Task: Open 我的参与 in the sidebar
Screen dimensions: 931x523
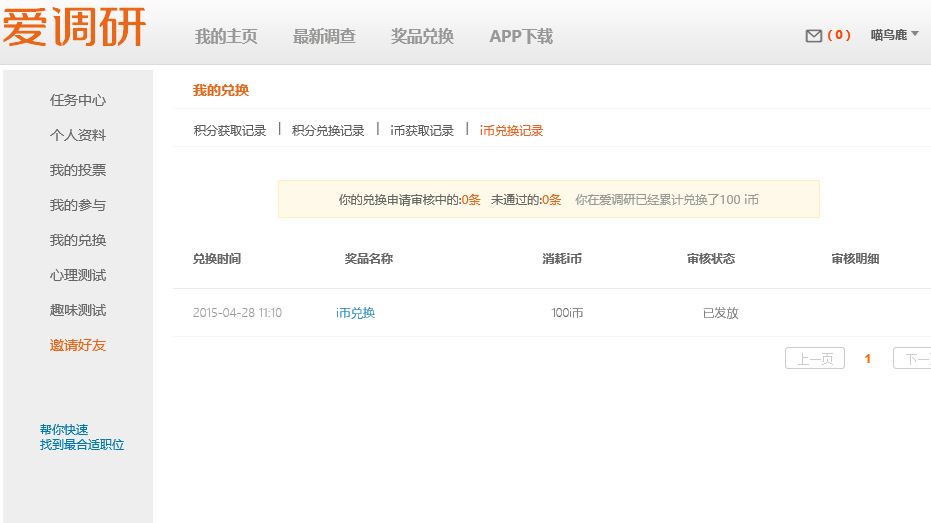Action: 78,205
